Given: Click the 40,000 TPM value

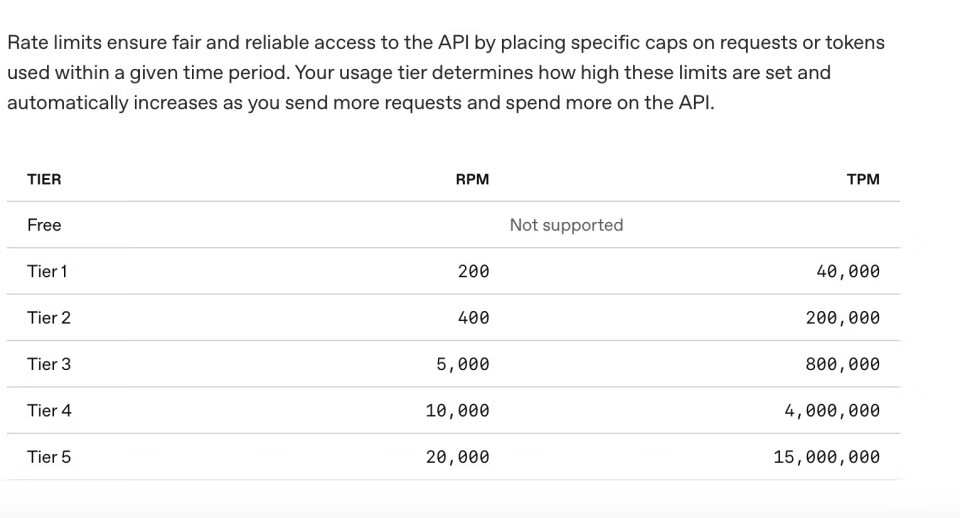Looking at the screenshot, I should pos(848,271).
